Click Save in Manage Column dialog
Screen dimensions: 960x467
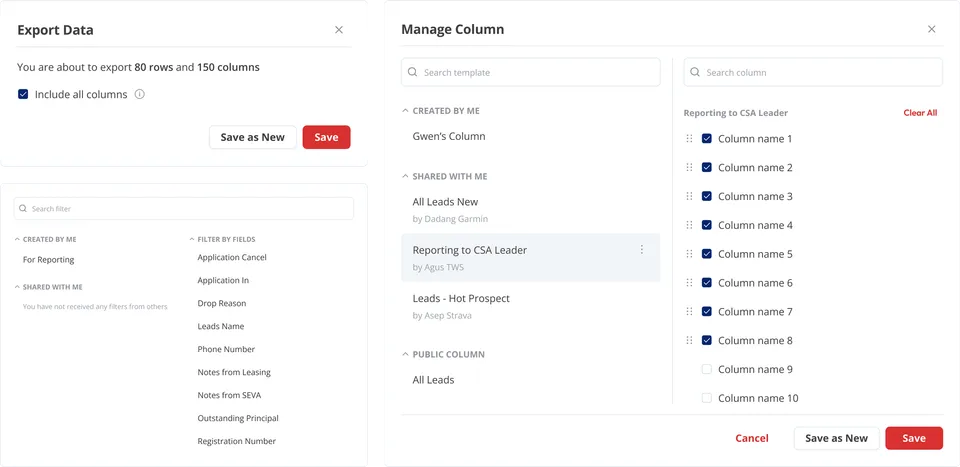tap(914, 438)
